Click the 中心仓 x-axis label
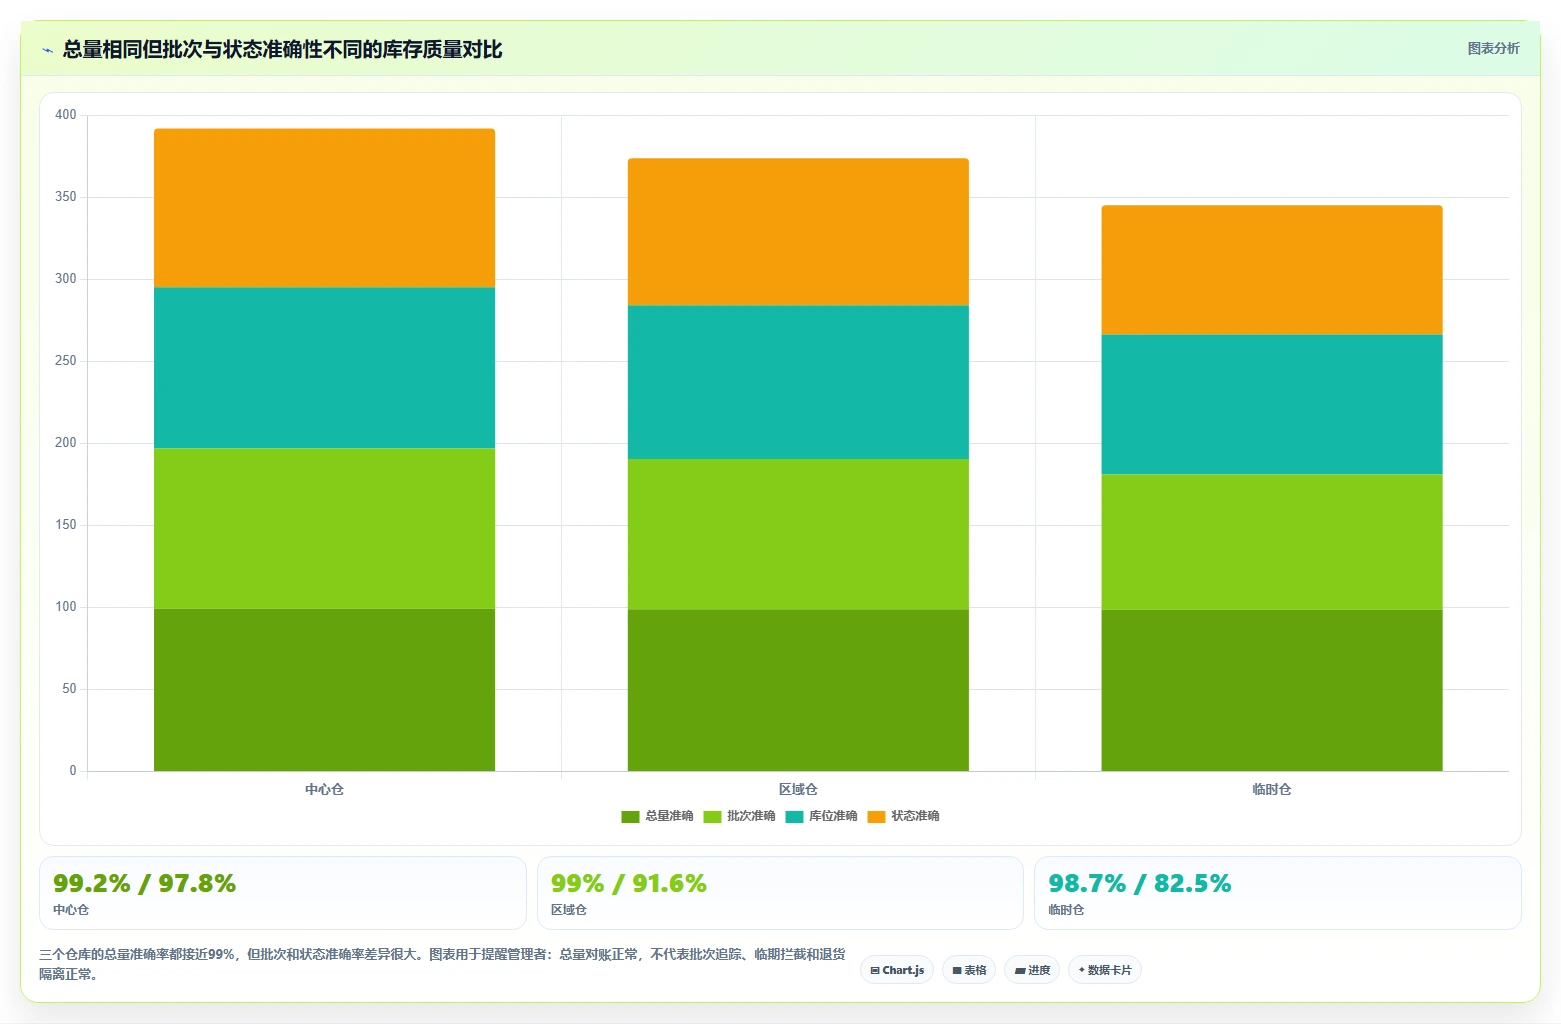 (x=324, y=789)
